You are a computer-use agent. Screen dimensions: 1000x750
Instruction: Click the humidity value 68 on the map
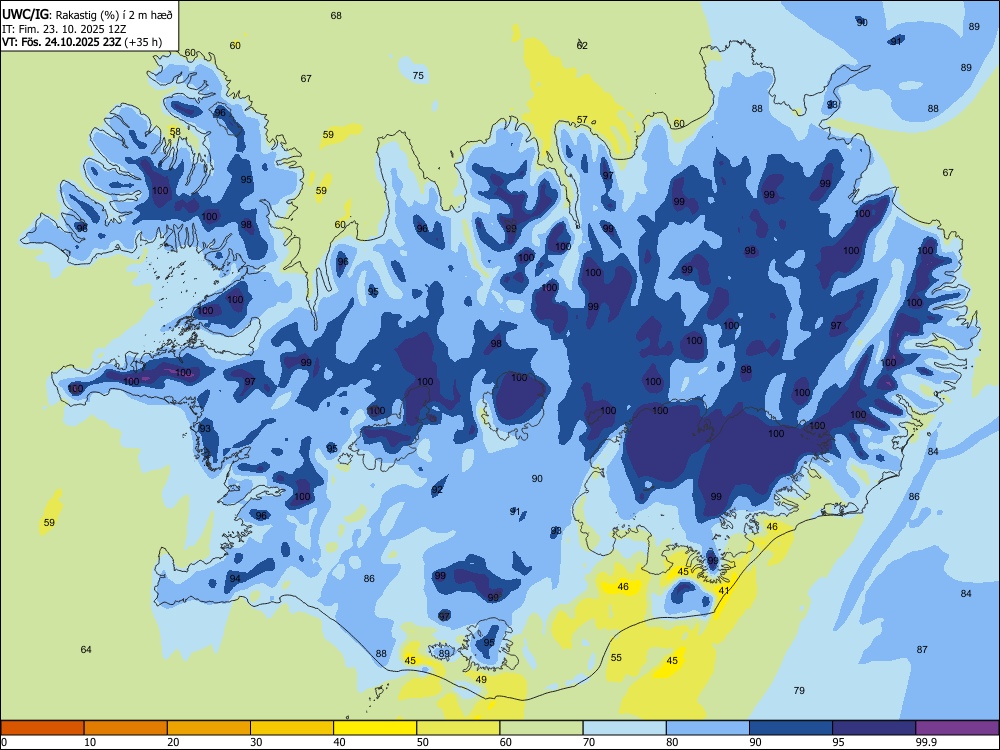[x=336, y=15]
